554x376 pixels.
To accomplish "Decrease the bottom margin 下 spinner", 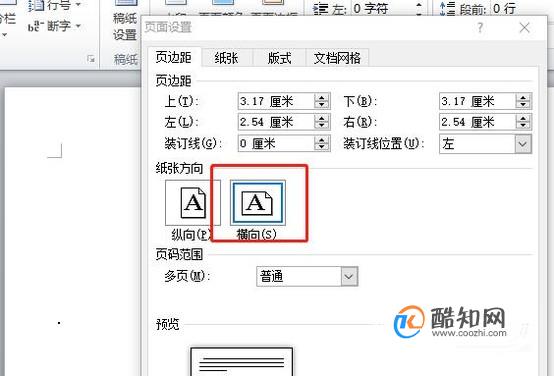I will click(523, 105).
